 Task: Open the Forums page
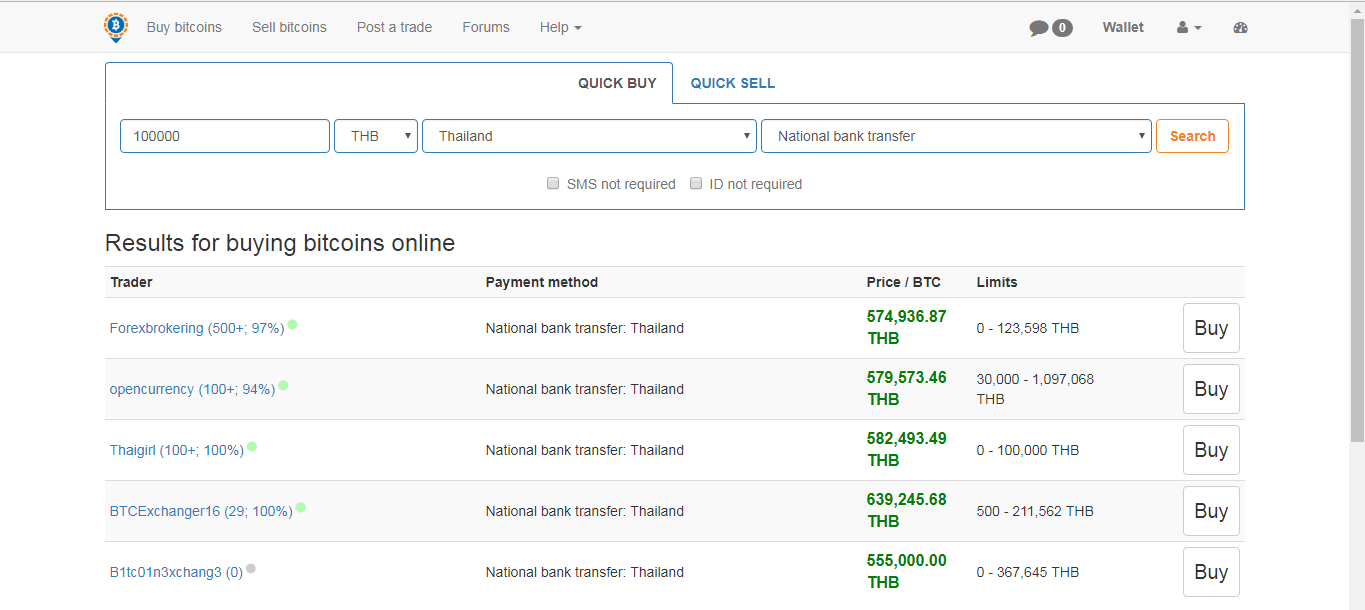click(486, 27)
